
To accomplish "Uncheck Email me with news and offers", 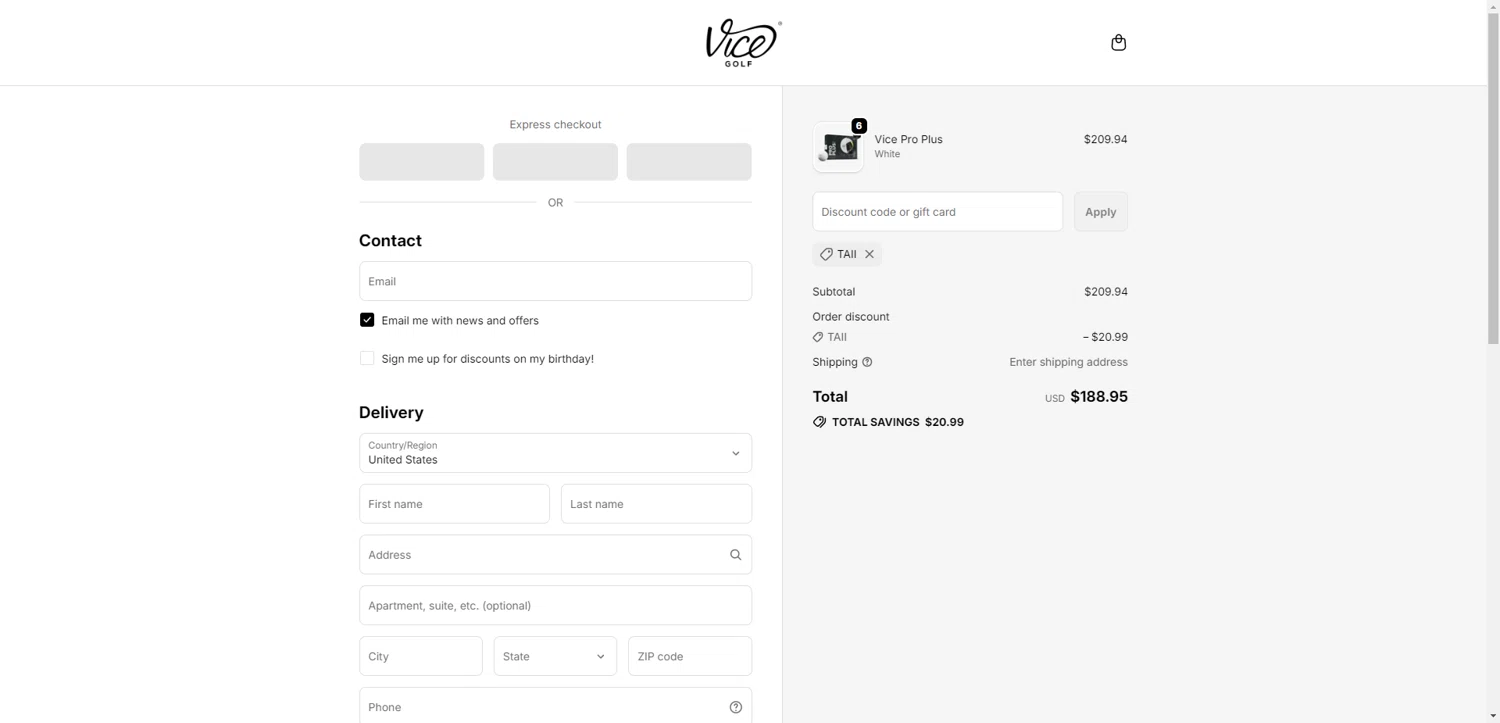I will (x=367, y=320).
